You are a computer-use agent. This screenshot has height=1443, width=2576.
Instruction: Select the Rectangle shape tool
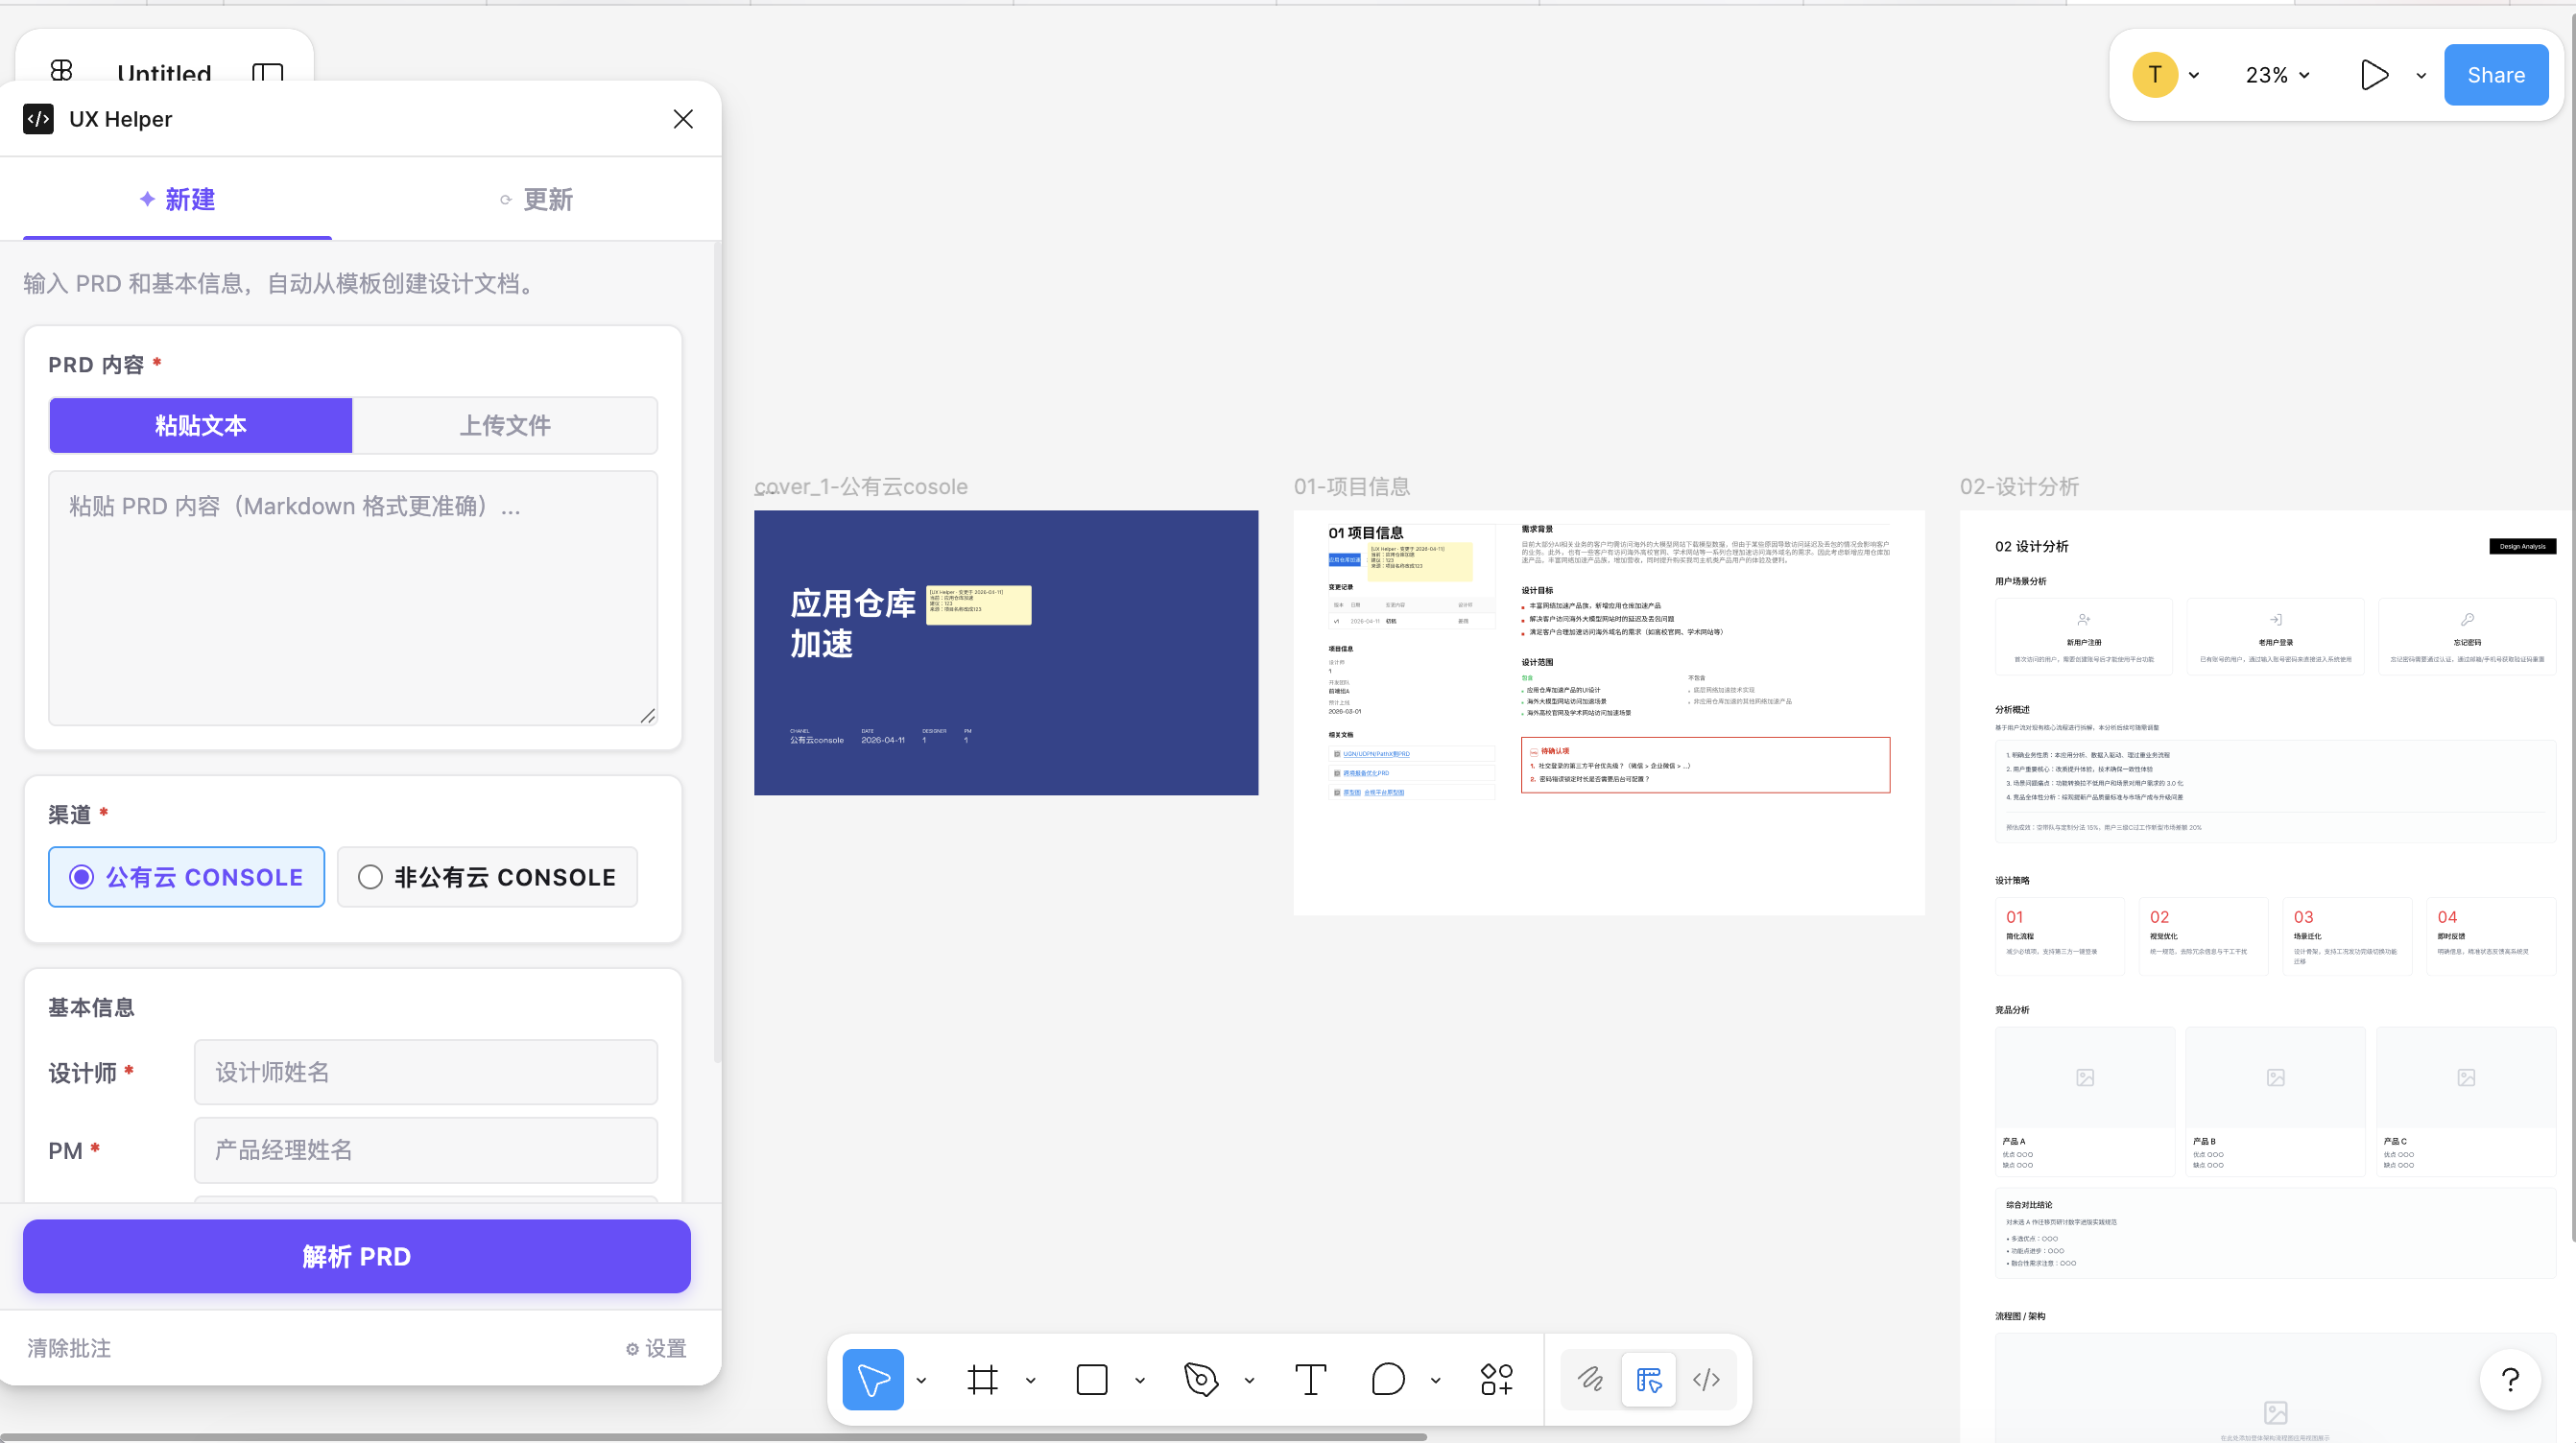click(x=1092, y=1380)
